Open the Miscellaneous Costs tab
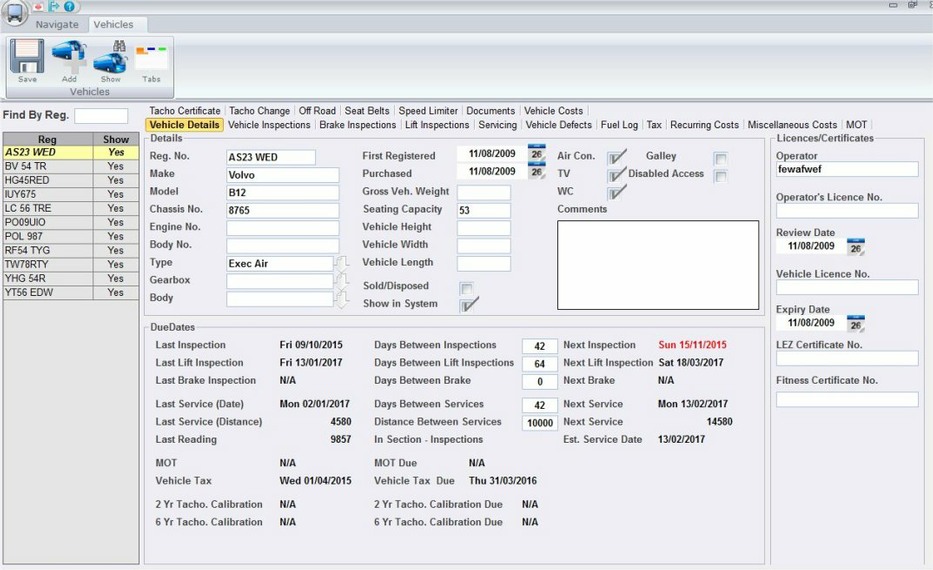This screenshot has width=933, height=570. (x=792, y=125)
